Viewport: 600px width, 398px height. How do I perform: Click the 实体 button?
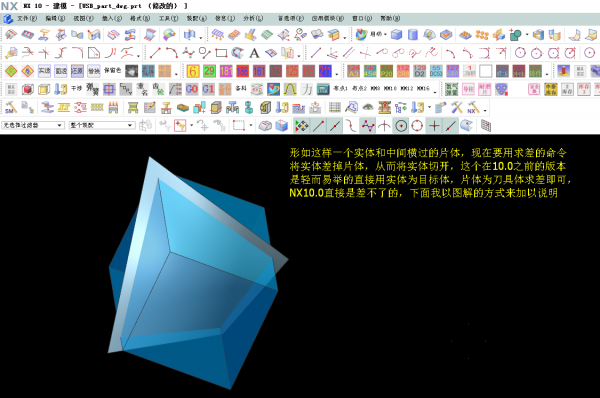pos(44,71)
